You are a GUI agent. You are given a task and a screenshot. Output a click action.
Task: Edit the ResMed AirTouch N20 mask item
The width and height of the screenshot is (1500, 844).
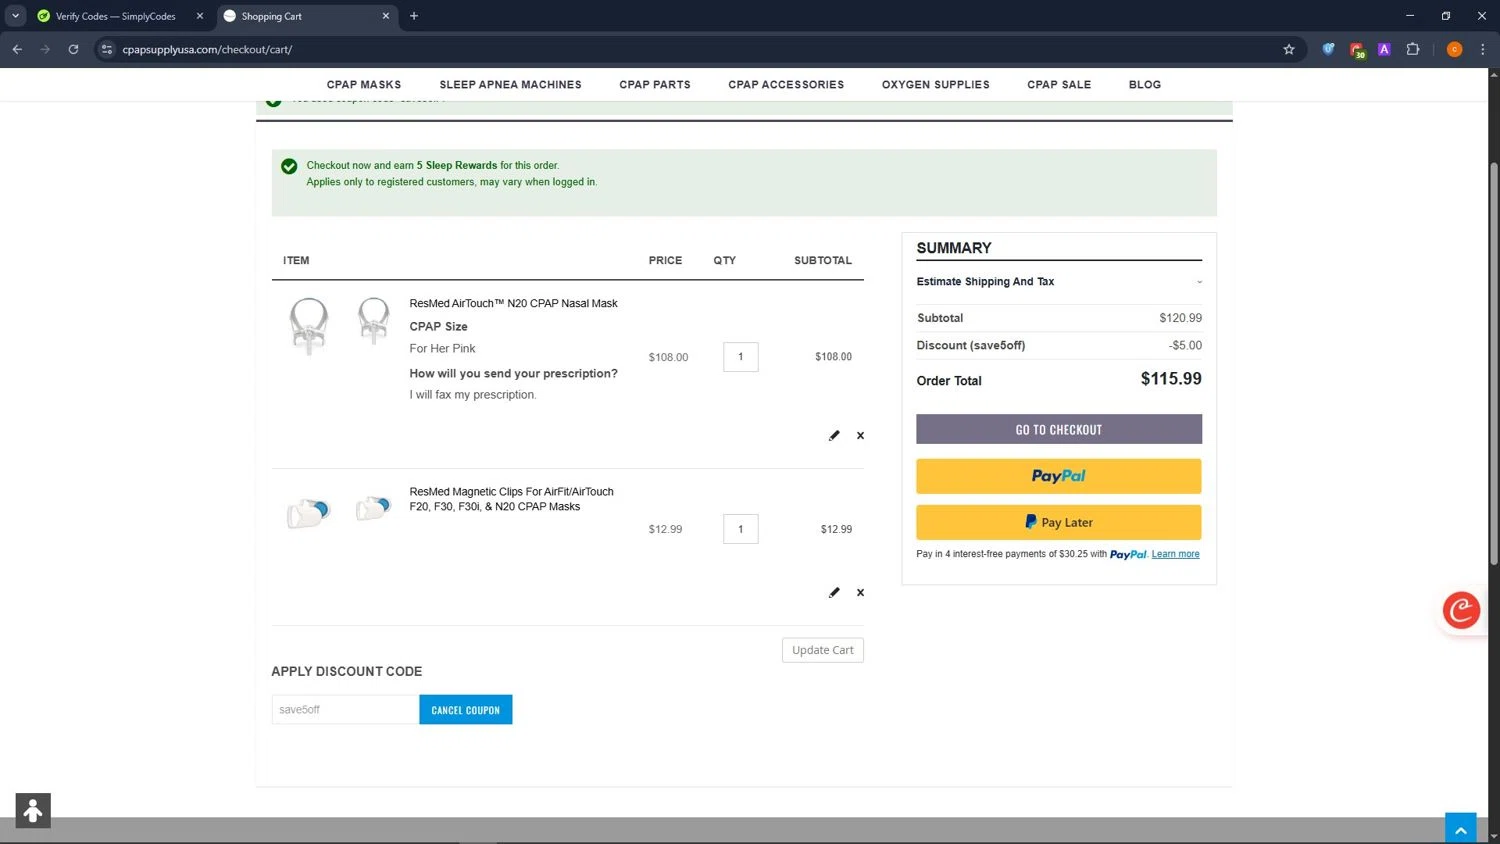pos(834,435)
